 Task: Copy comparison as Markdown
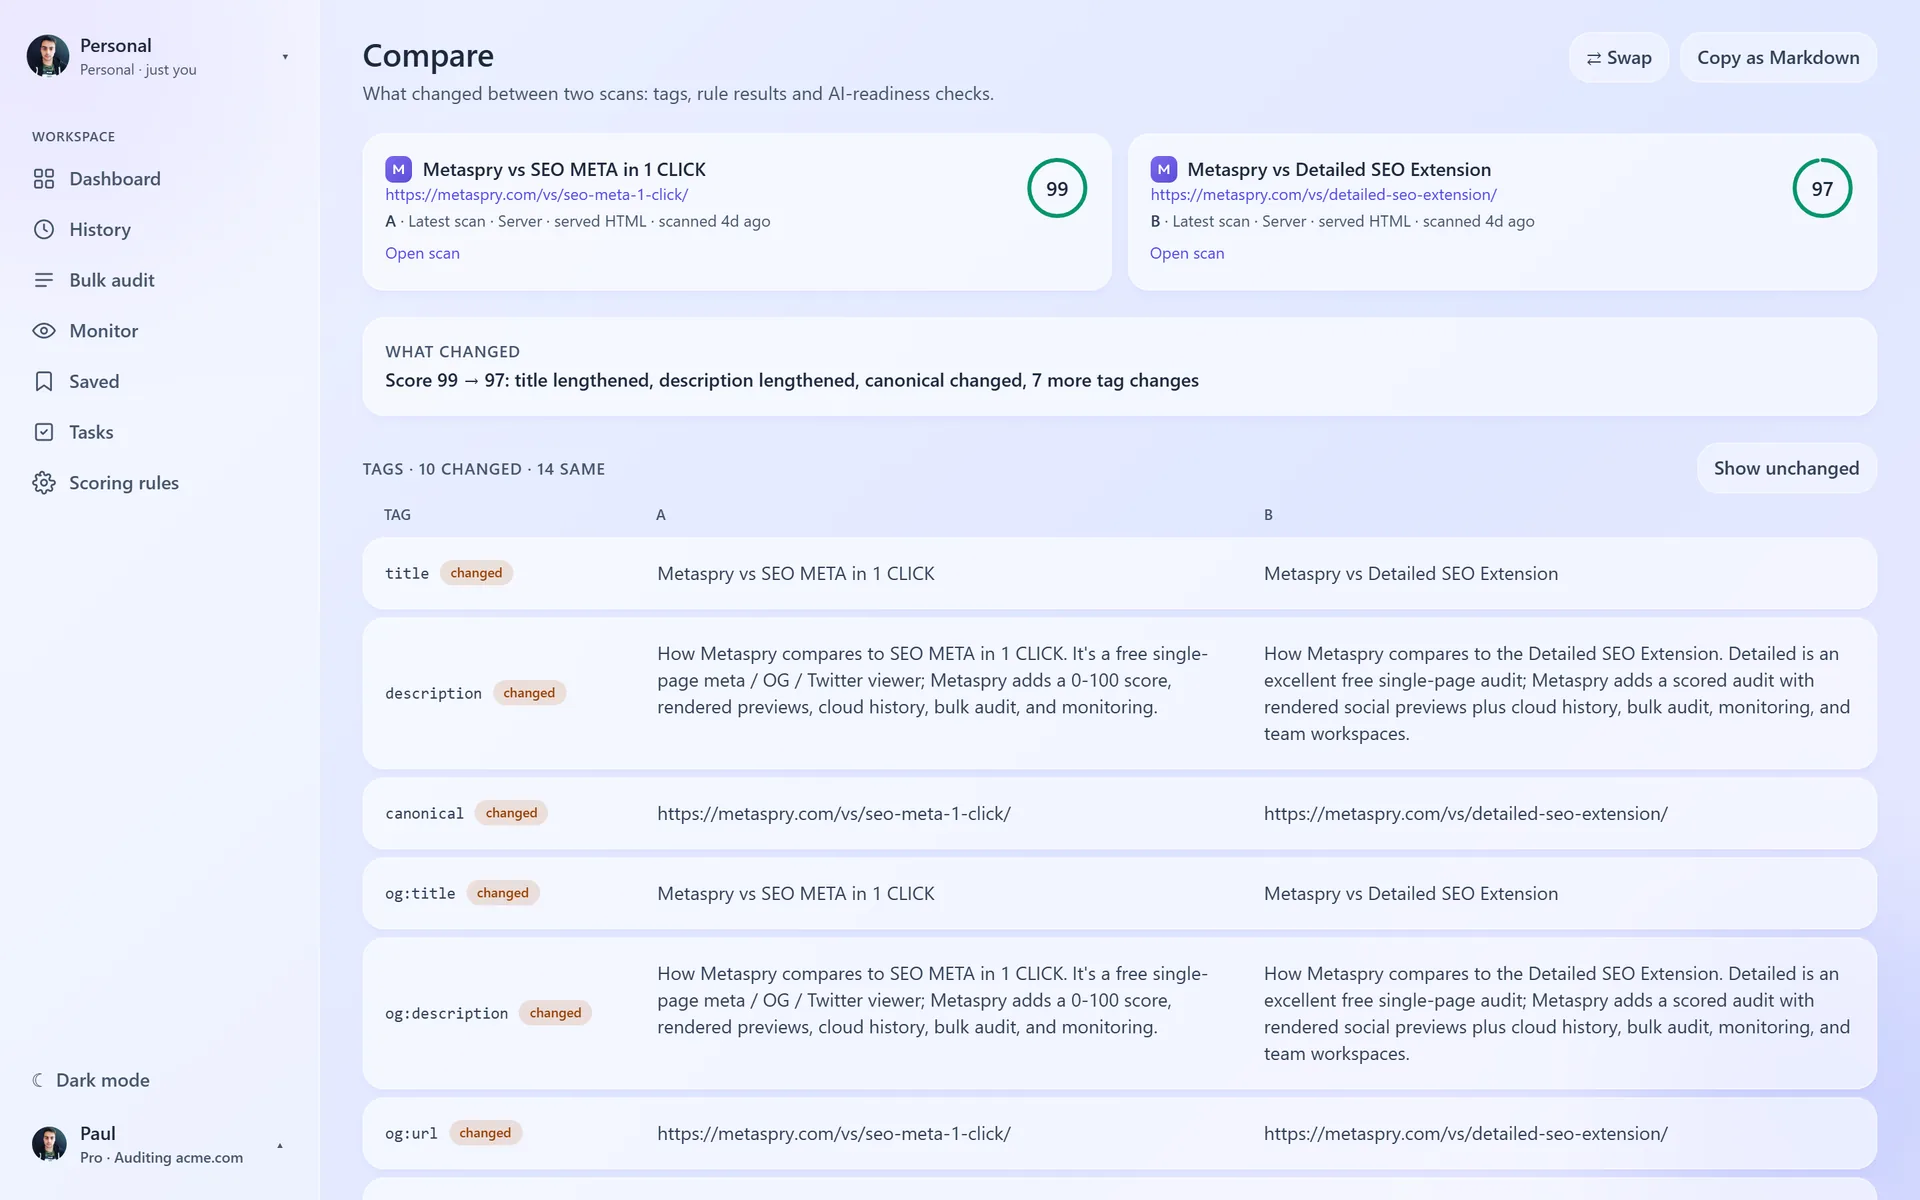pos(1778,58)
